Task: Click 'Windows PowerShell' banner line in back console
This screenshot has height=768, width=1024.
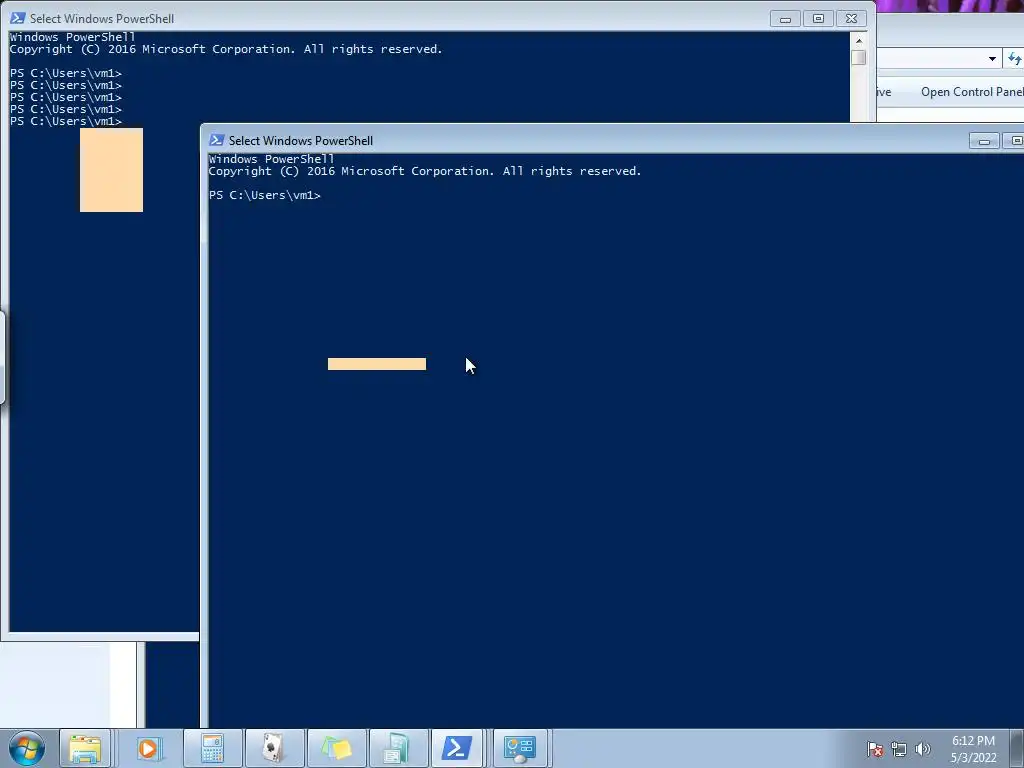Action: (x=72, y=37)
